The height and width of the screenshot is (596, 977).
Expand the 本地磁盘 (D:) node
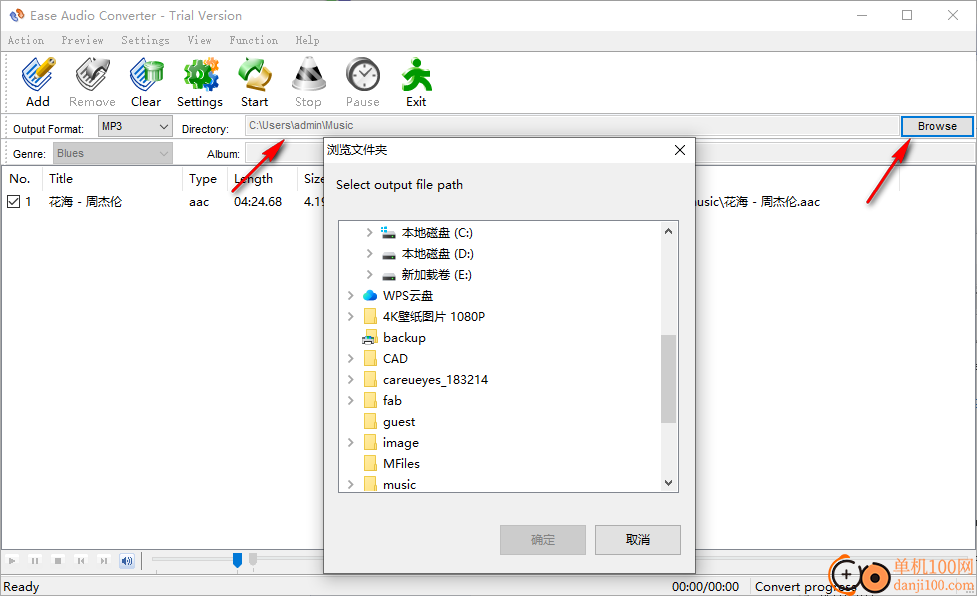click(x=369, y=253)
